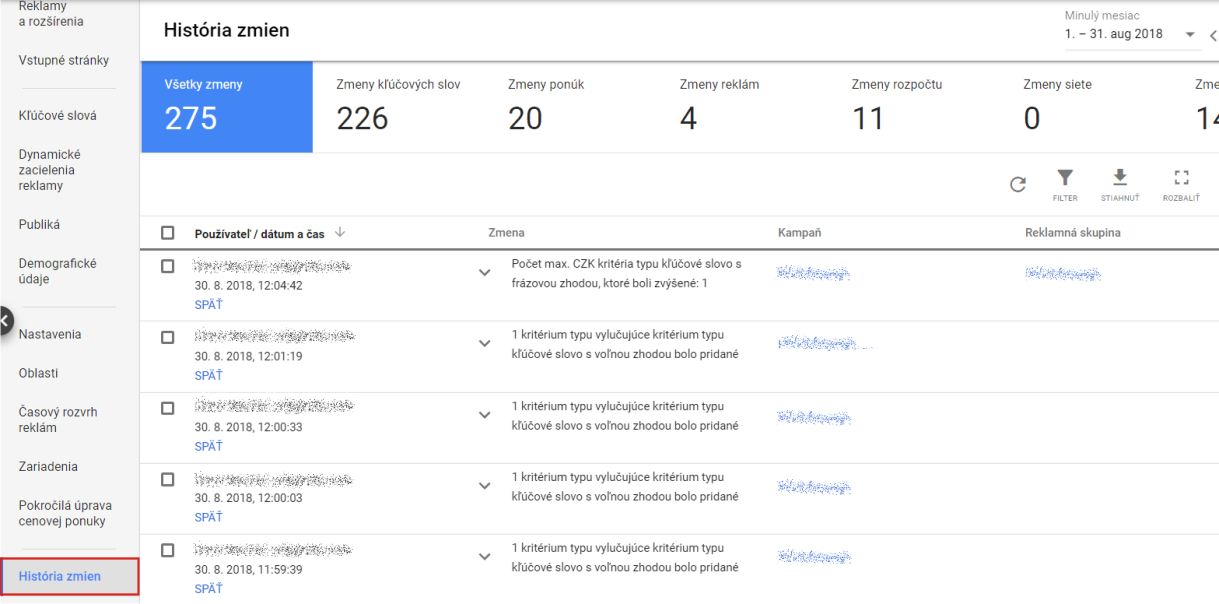Check the row dated 30. 8. 2018, 12:04:42
1219x604 pixels.
(168, 267)
